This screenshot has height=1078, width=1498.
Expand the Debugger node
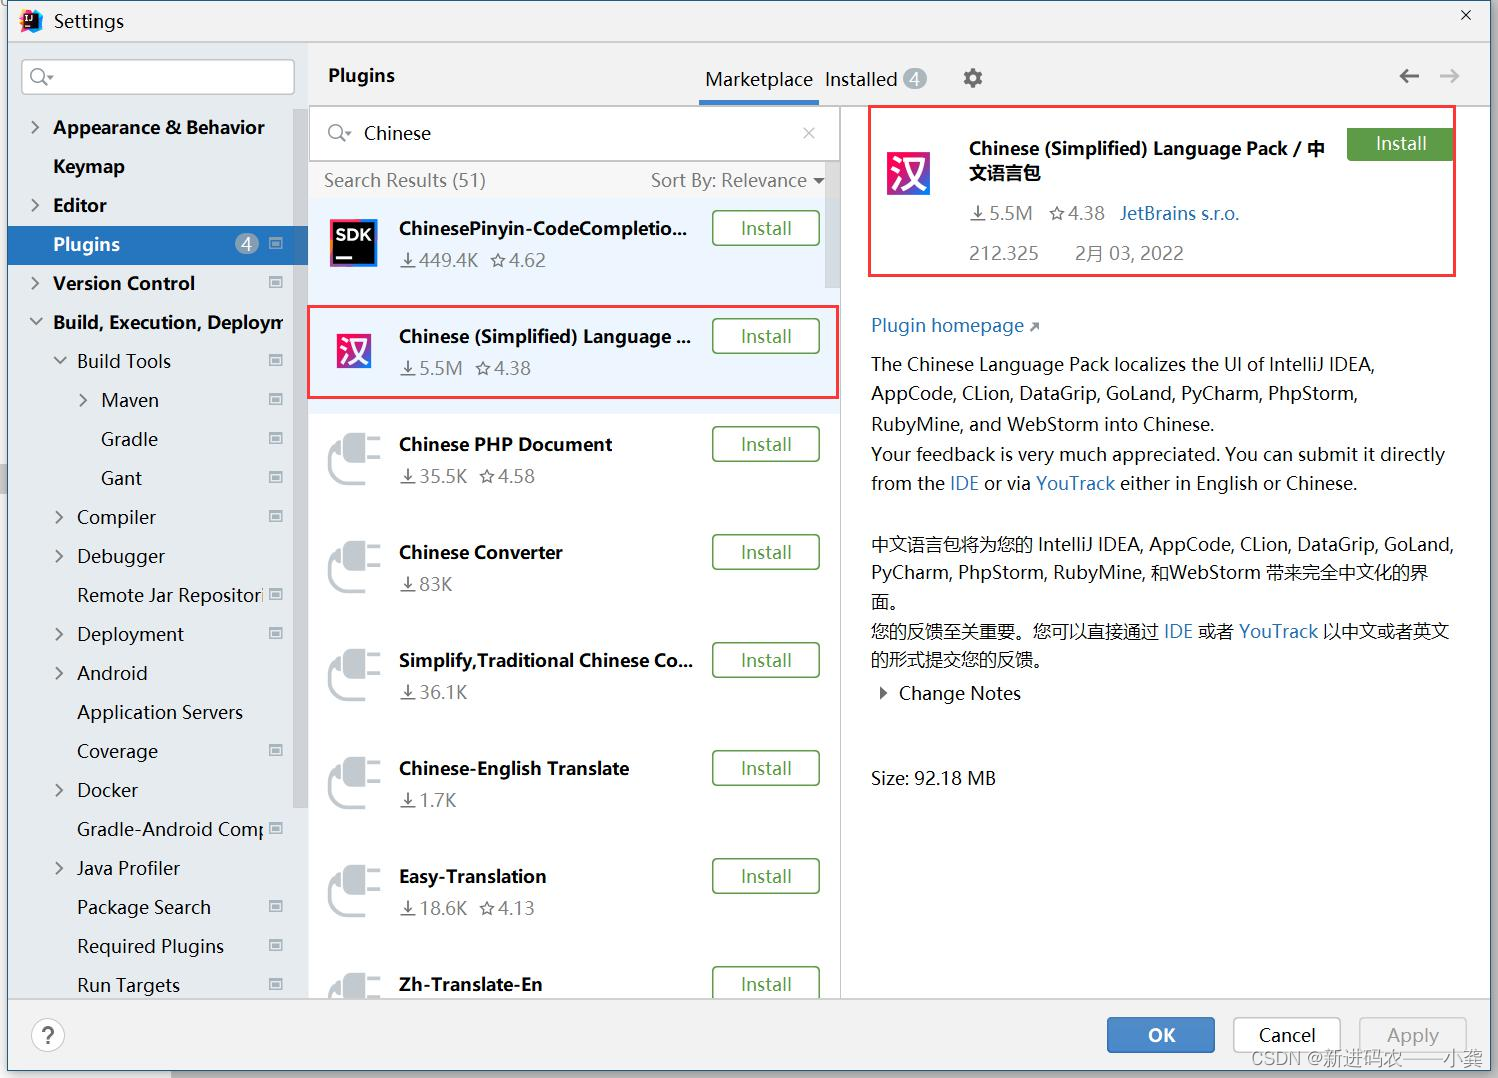(60, 556)
